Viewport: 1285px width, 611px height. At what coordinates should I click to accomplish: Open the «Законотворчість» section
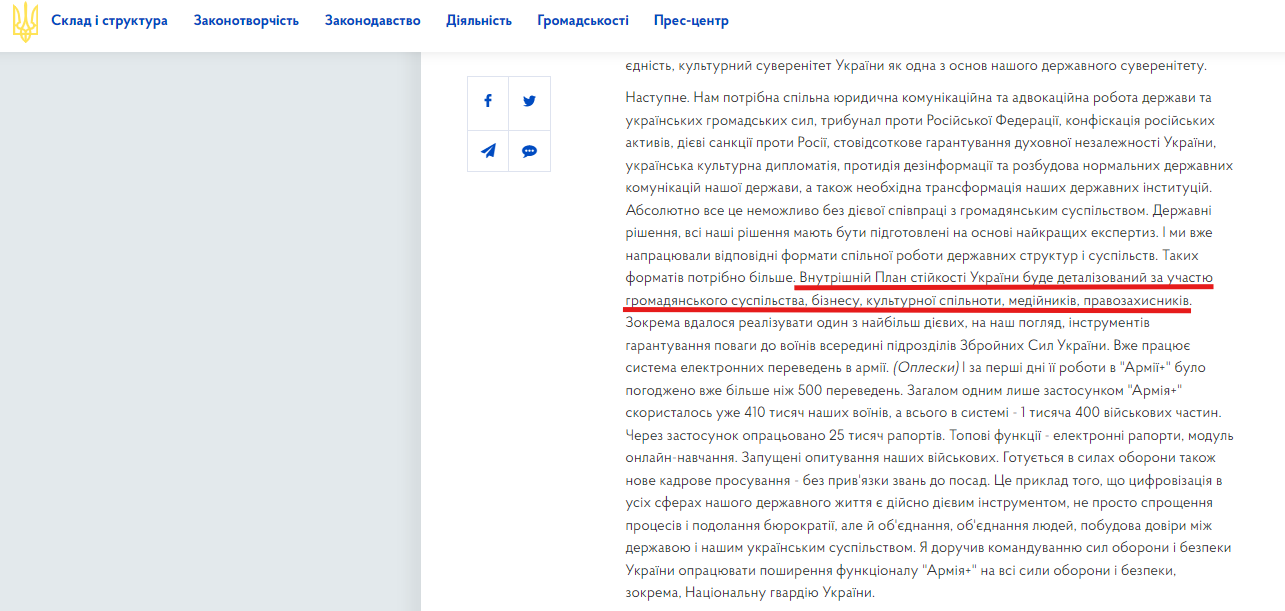[245, 18]
